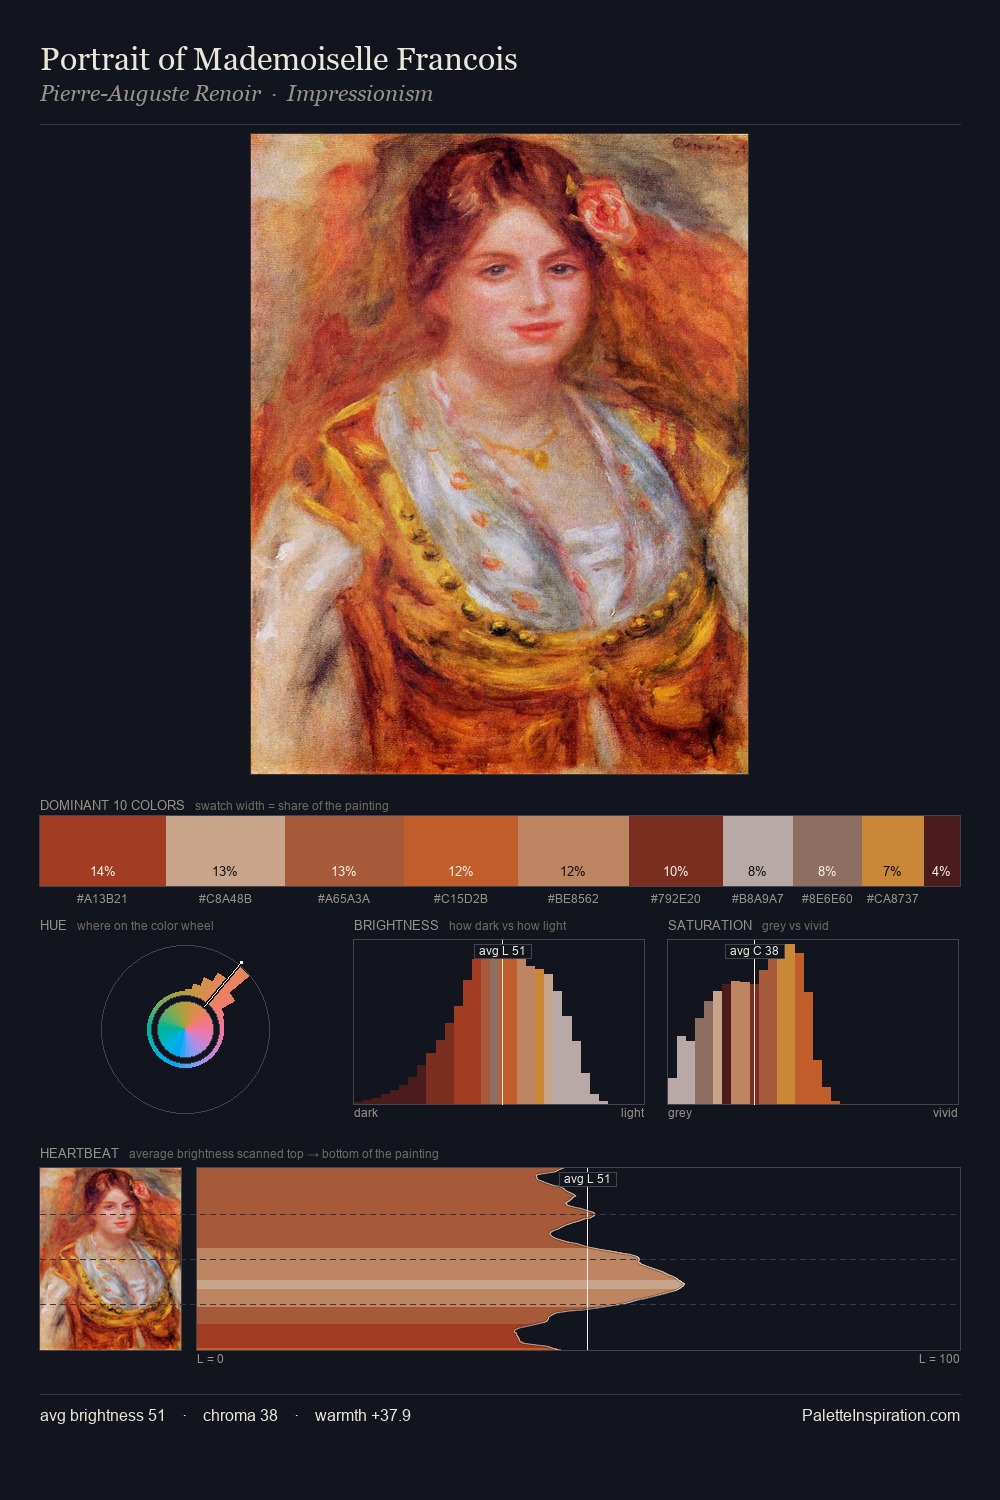
Task: Click the hex label #A65A3A
Action: pyautogui.click(x=344, y=899)
